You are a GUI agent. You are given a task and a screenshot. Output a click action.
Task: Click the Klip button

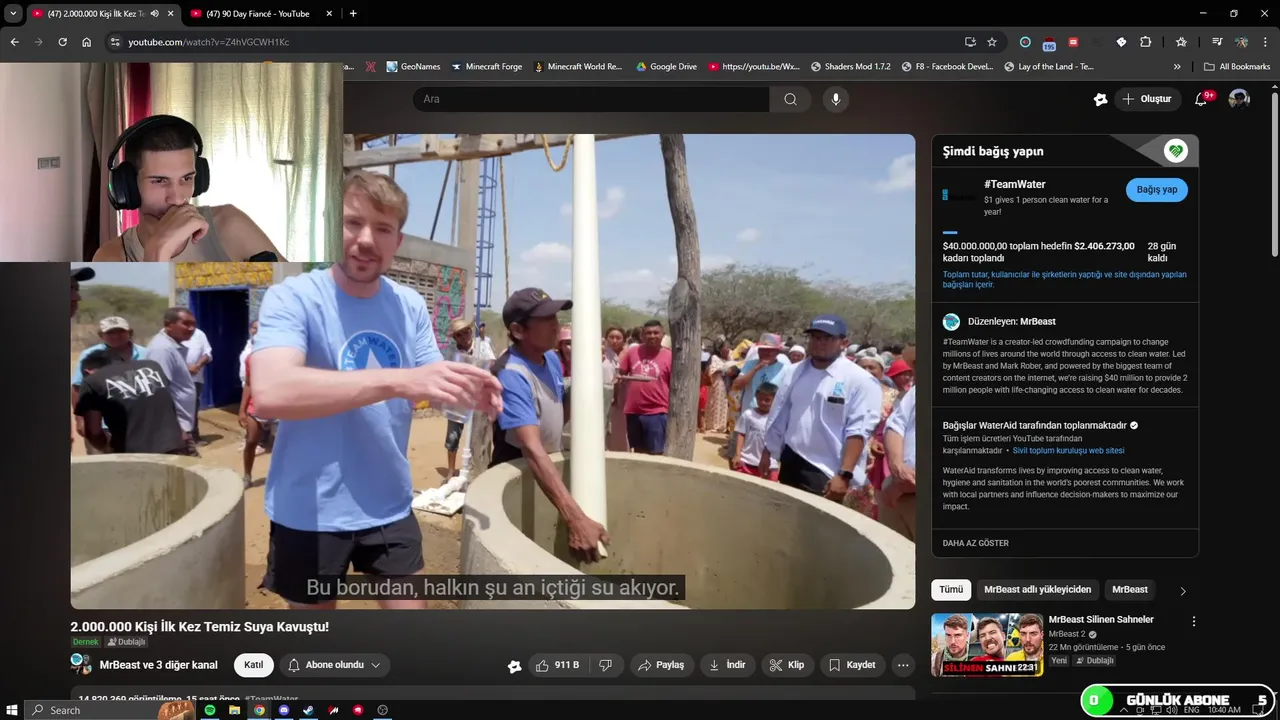tap(788, 665)
